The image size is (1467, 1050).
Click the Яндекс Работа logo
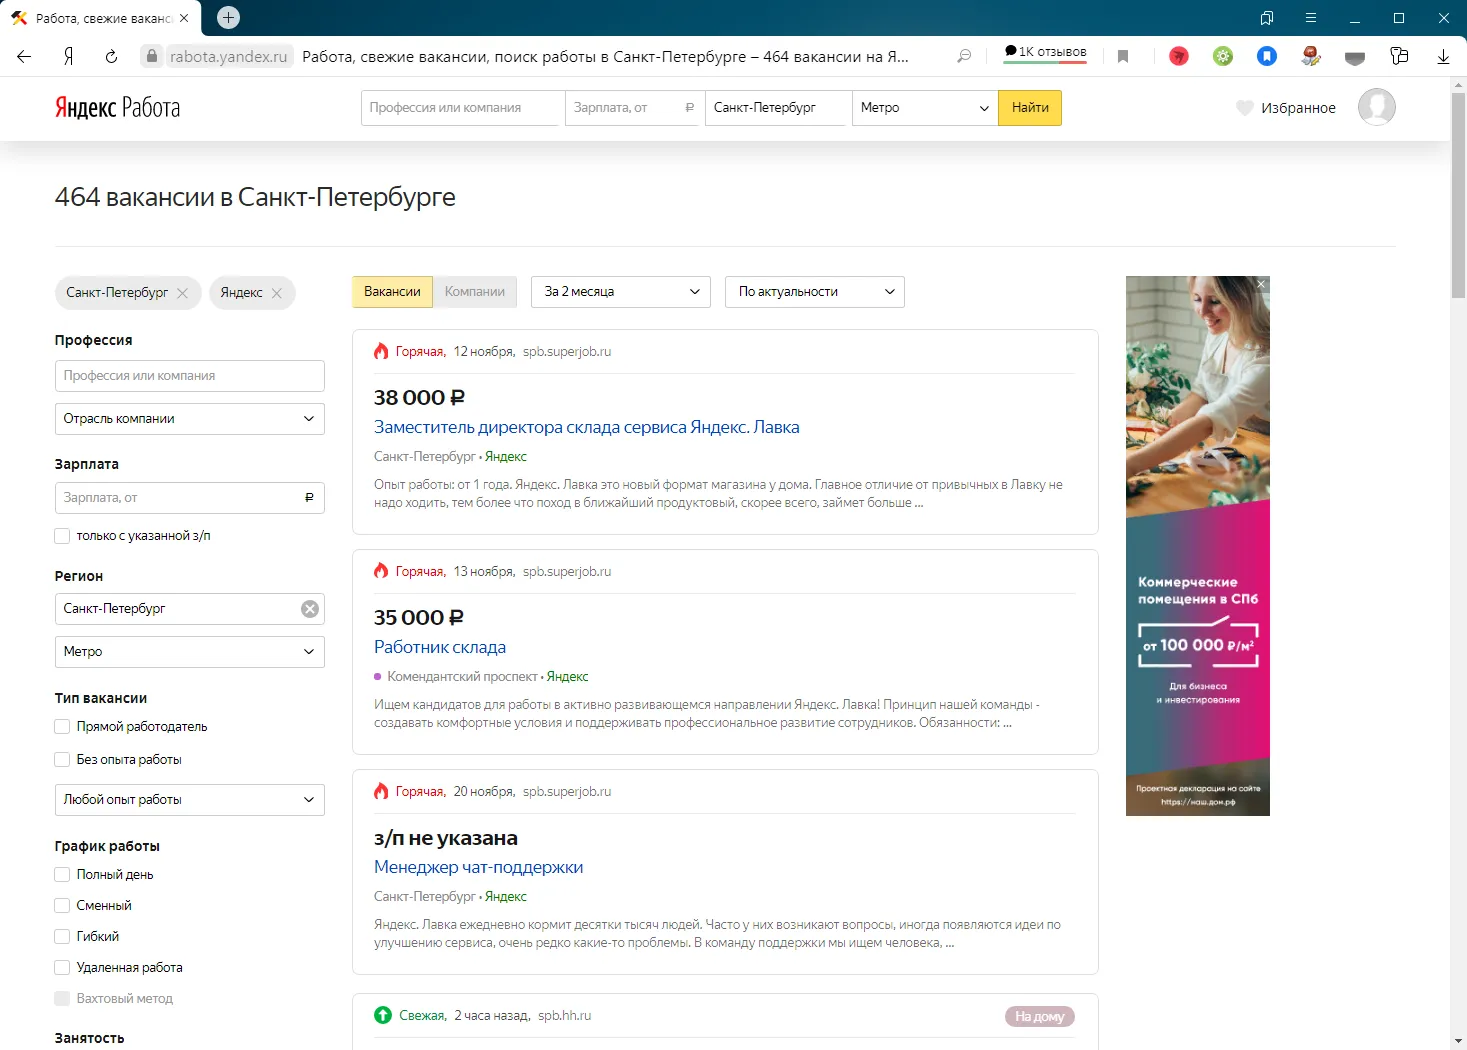click(x=118, y=108)
